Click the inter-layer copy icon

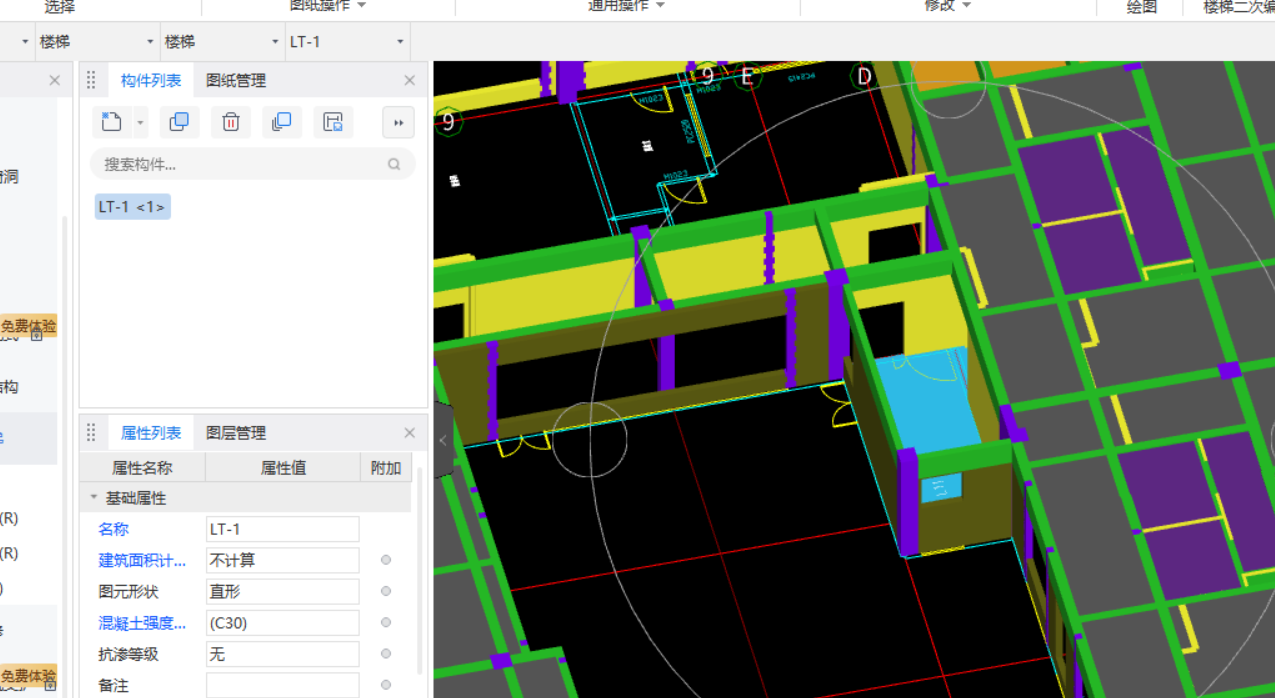[282, 122]
